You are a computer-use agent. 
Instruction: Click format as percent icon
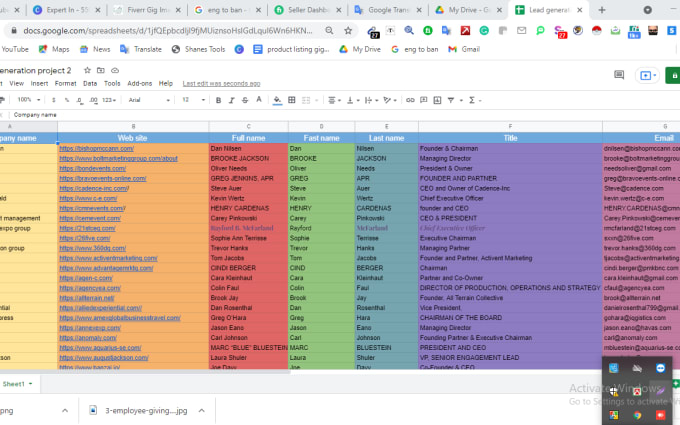pyautogui.click(x=66, y=100)
